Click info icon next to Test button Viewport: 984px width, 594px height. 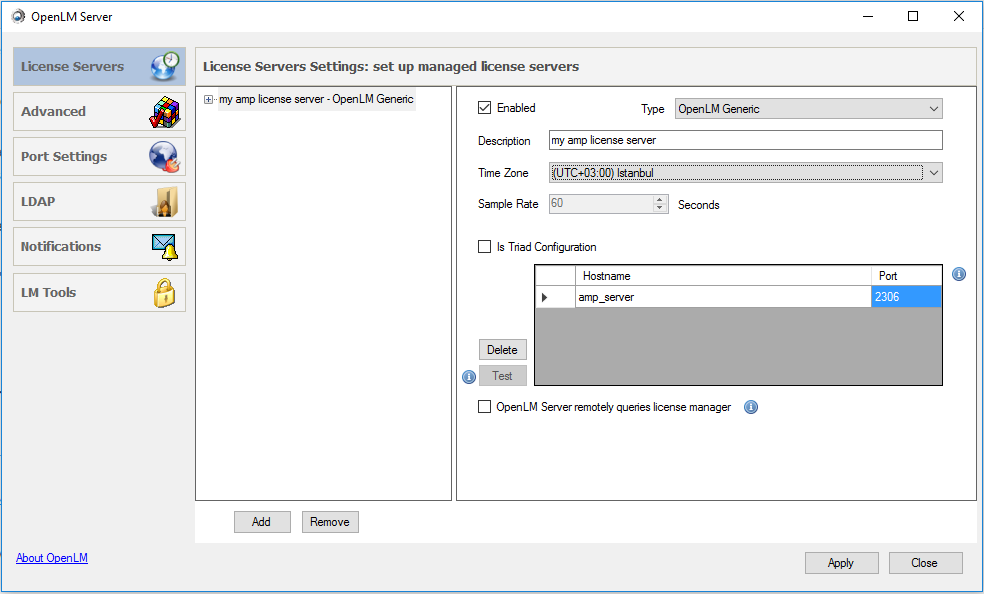(x=468, y=377)
